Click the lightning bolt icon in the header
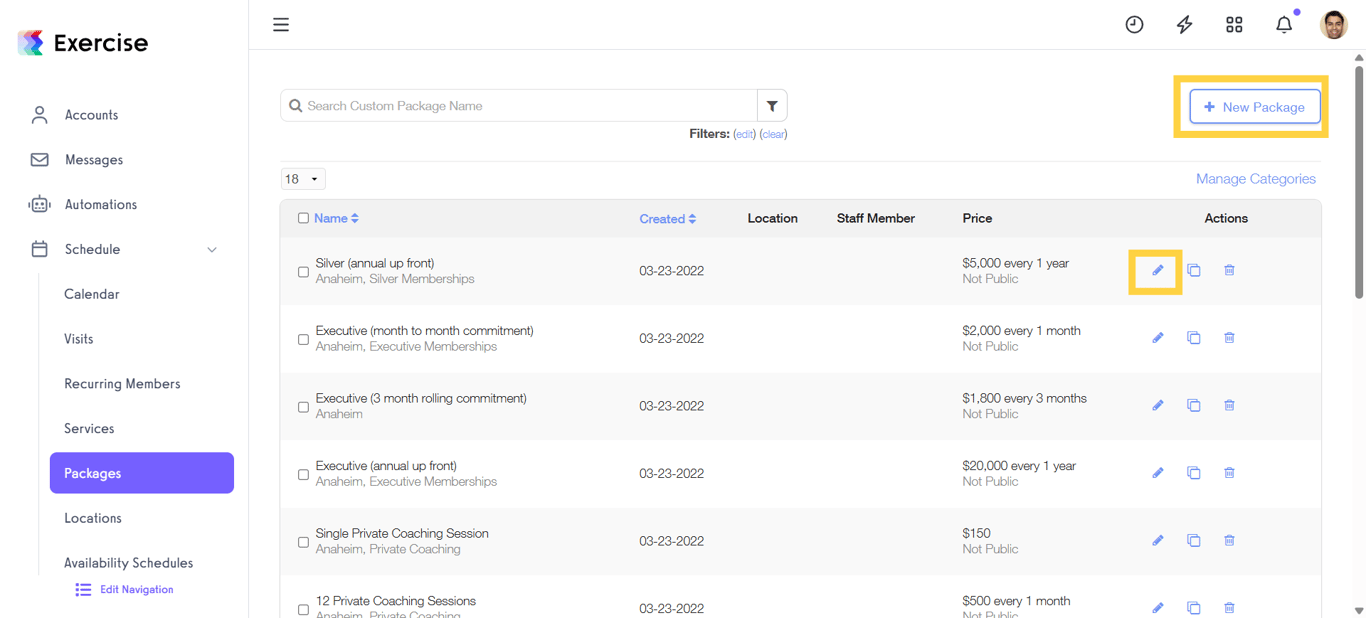This screenshot has height=618, width=1366. point(1184,24)
